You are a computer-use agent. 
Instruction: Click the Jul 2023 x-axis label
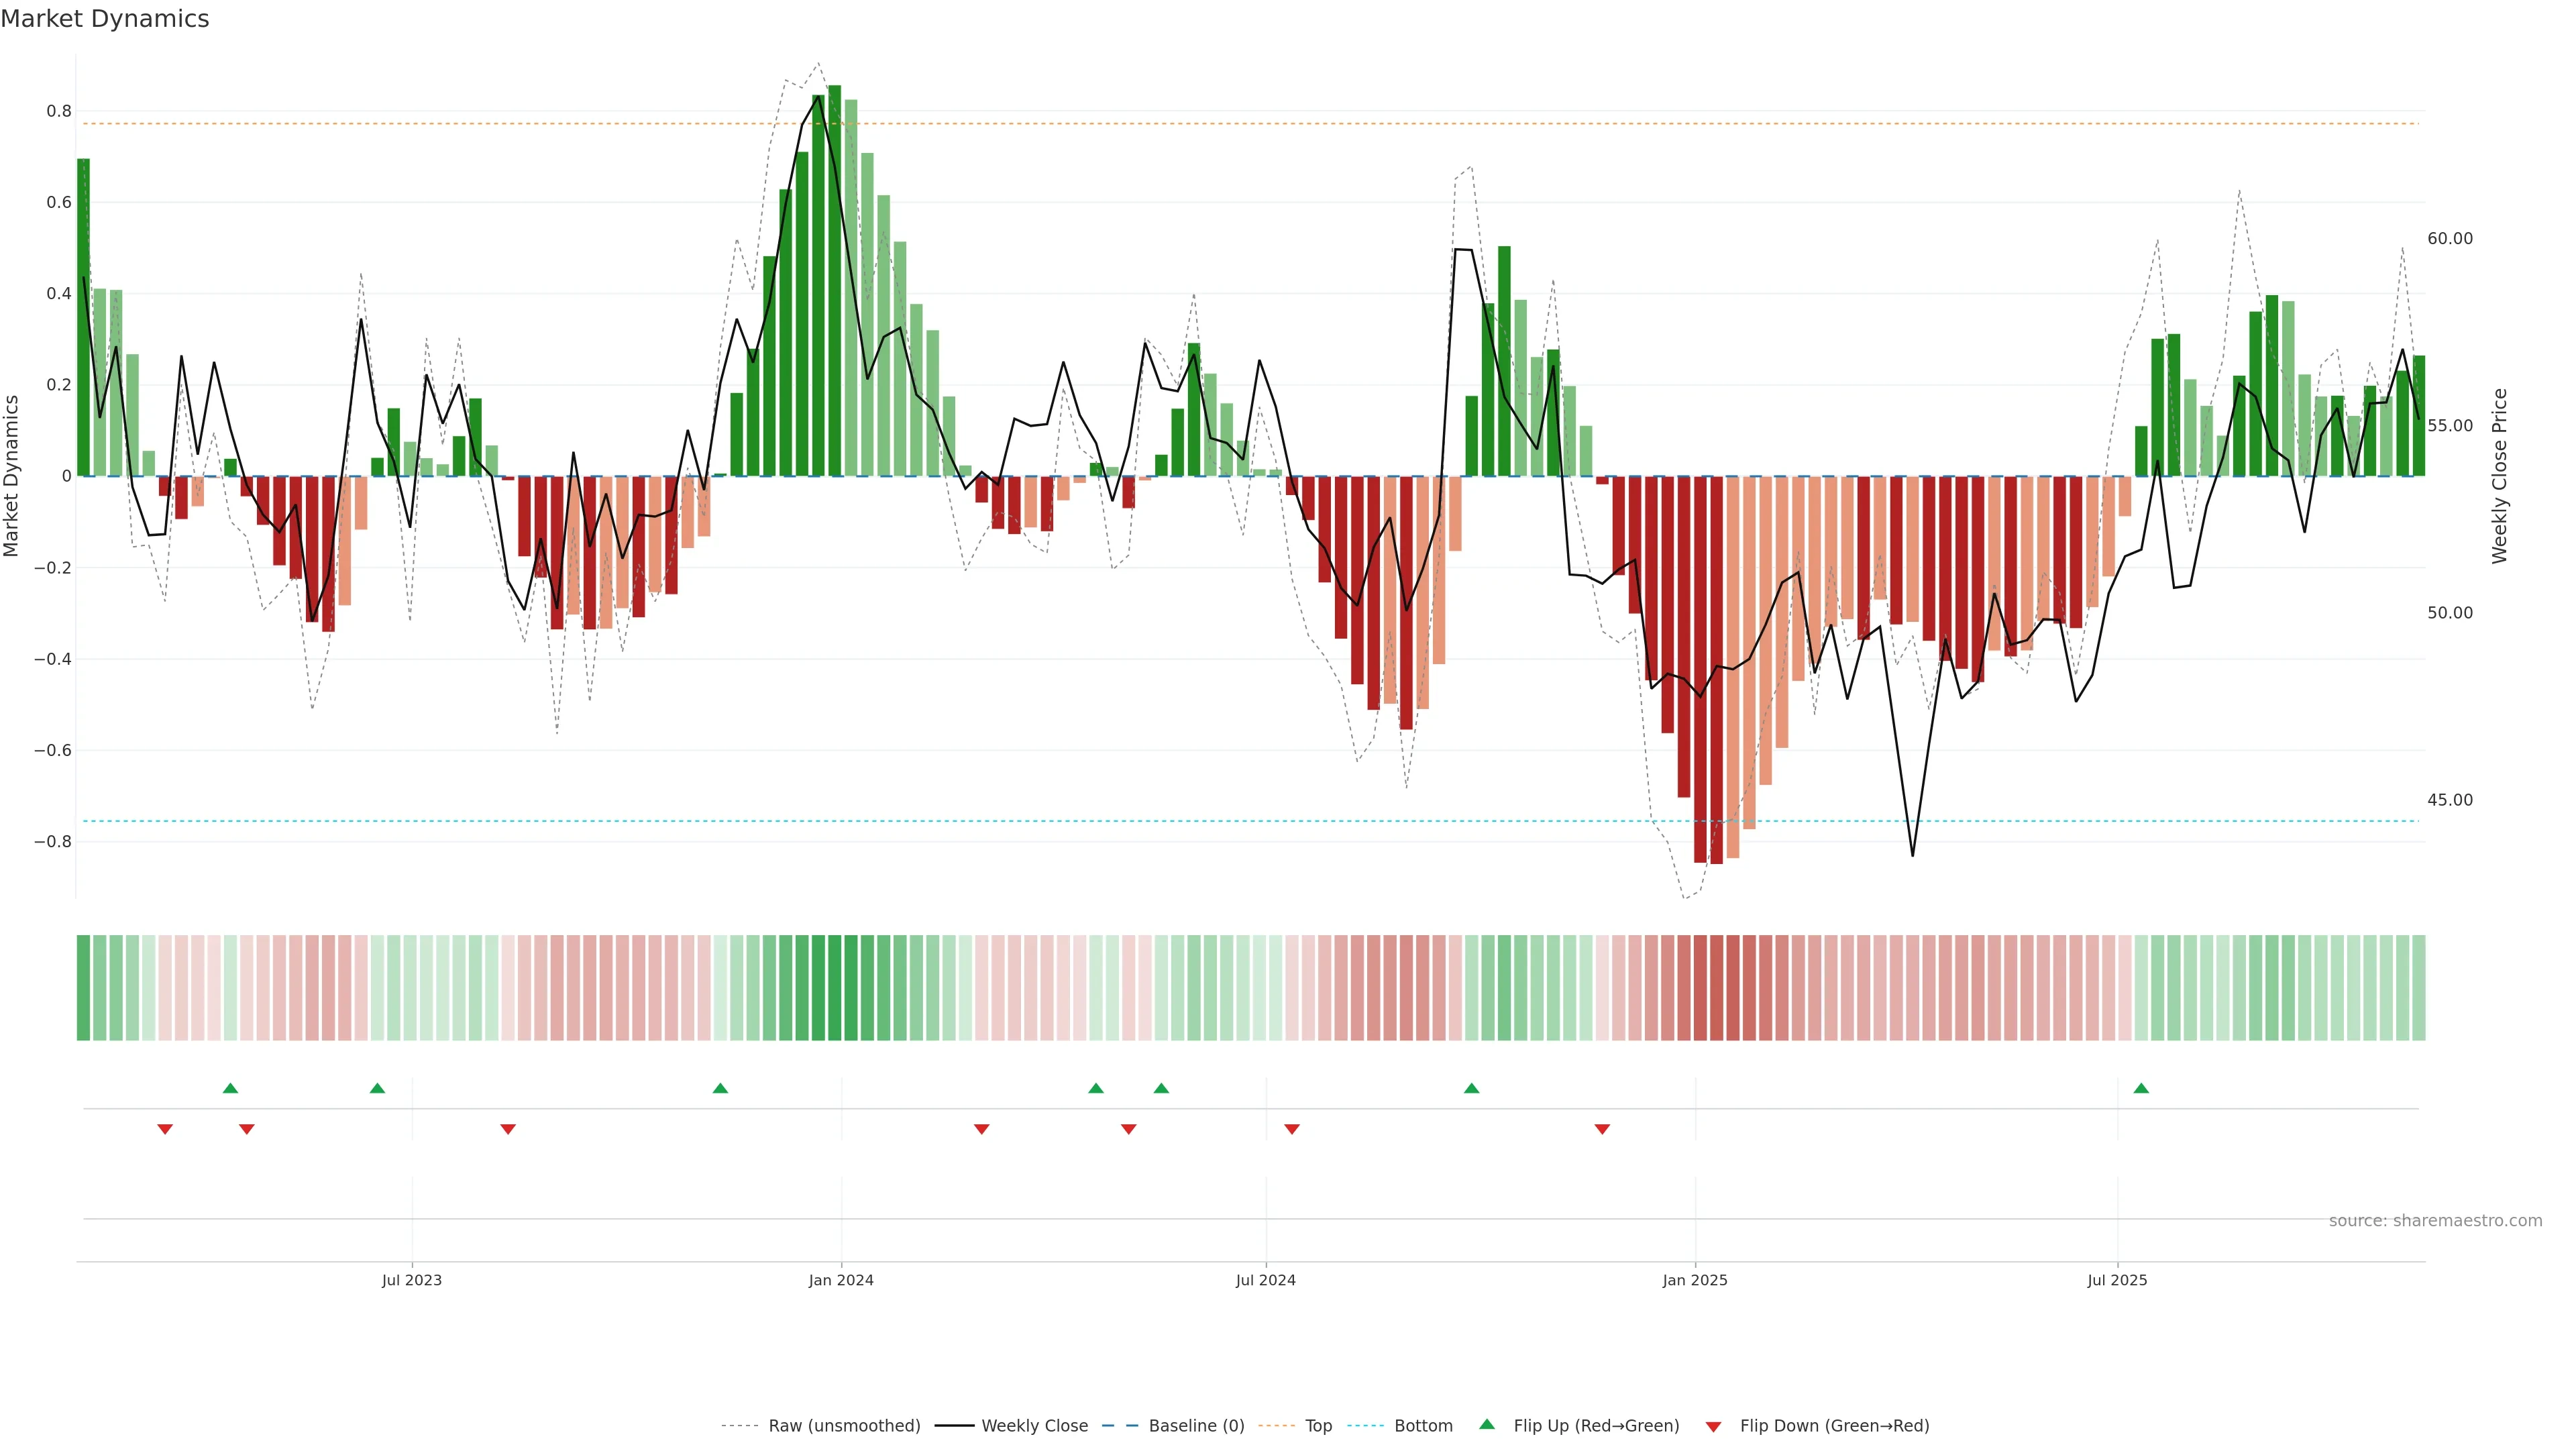(x=411, y=1280)
